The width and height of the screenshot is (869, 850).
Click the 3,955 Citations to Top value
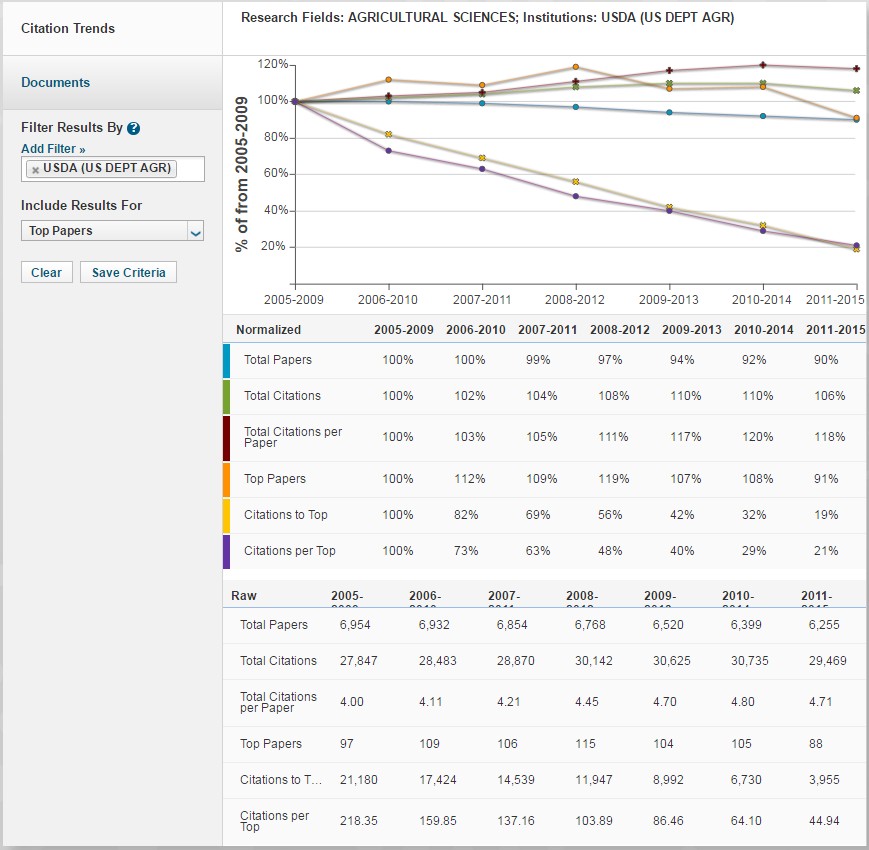point(824,780)
